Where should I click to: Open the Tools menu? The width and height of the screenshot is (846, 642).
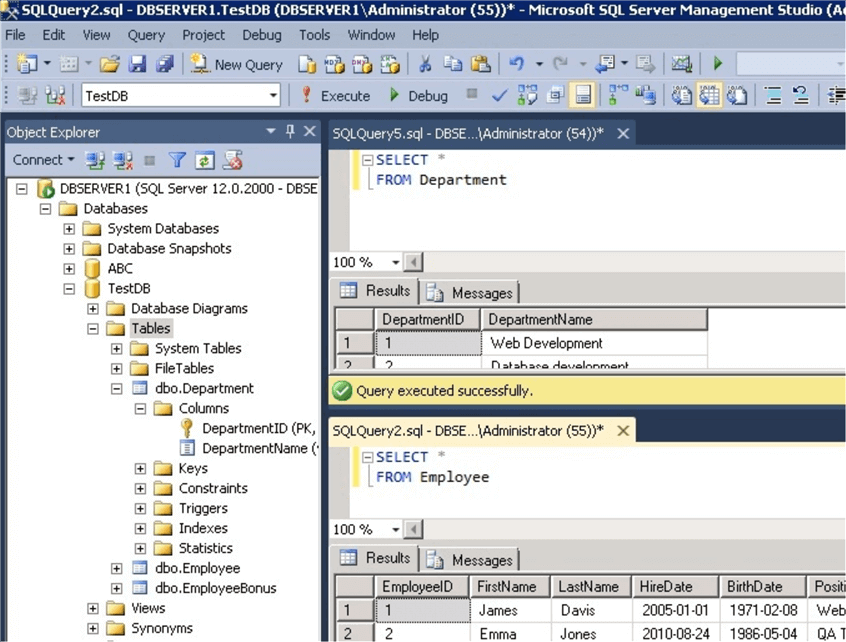point(315,35)
